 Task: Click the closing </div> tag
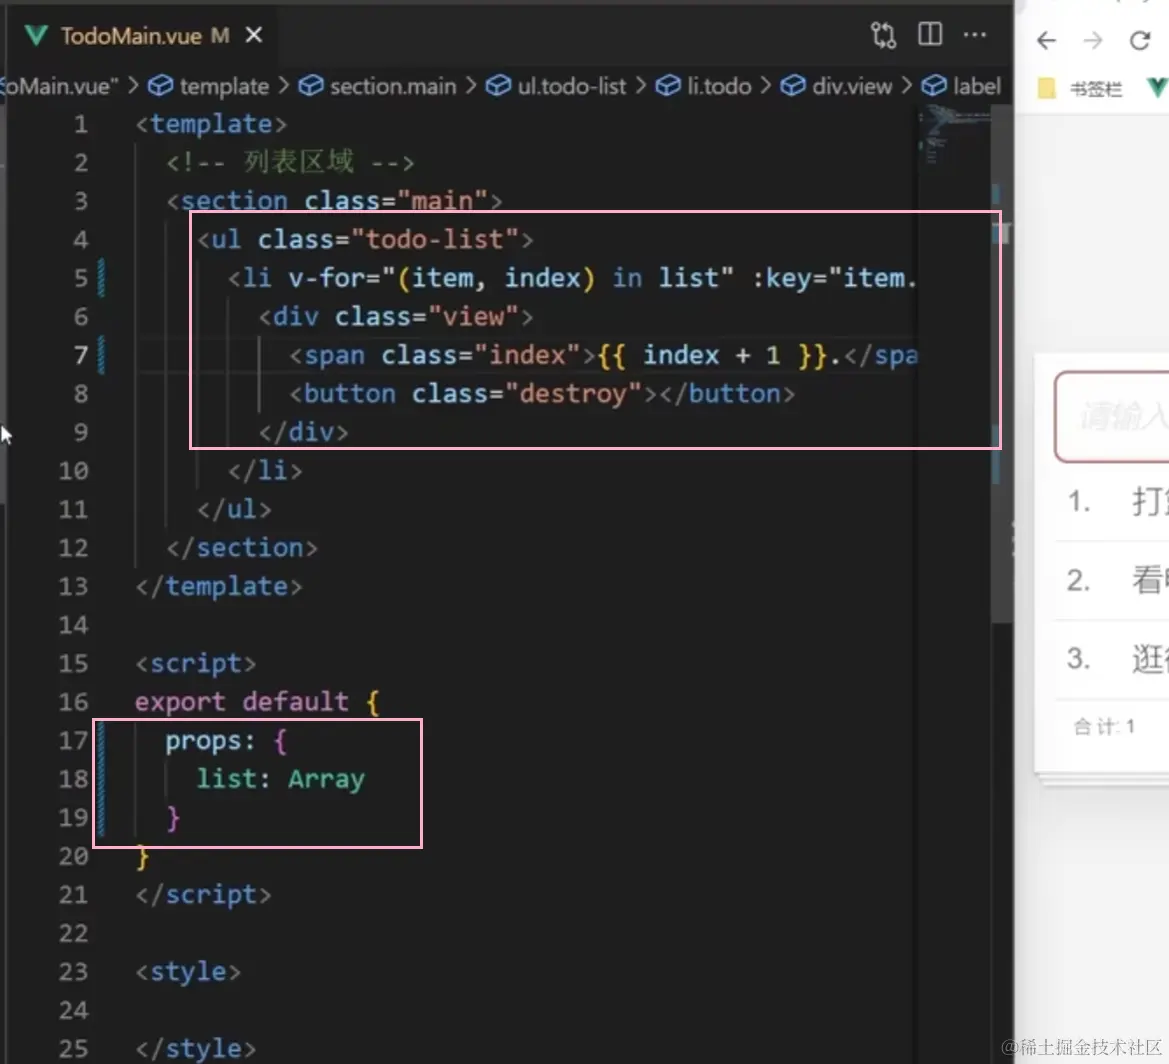[303, 432]
